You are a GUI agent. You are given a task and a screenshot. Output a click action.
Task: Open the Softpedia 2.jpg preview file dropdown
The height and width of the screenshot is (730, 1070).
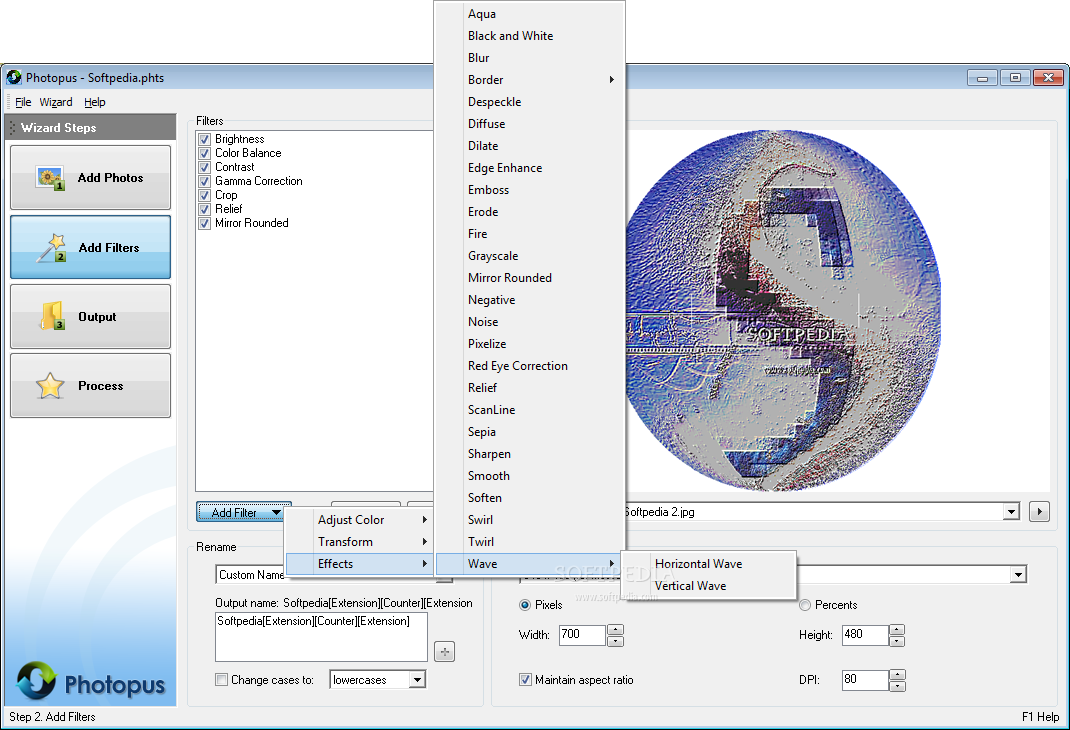1011,512
